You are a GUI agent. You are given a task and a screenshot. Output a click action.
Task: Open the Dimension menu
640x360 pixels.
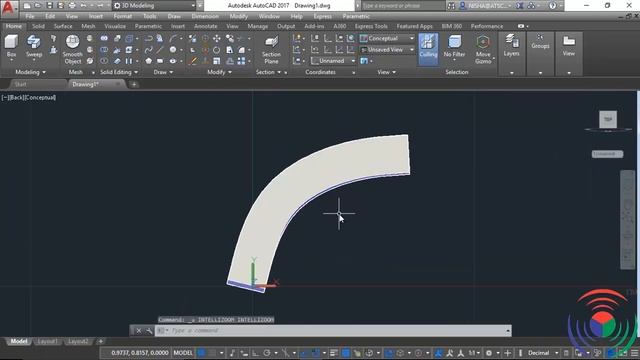(205, 16)
